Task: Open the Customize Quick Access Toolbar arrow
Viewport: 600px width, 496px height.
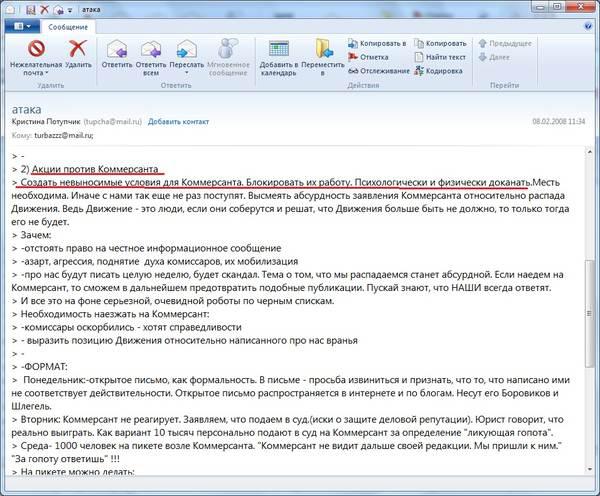Action: [70, 10]
